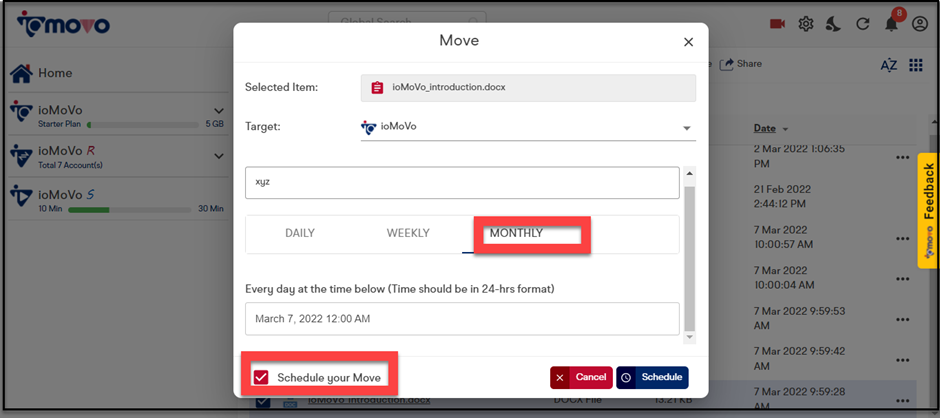Open notifications bell with badge 8
Image resolution: width=940 pixels, height=418 pixels.
click(892, 22)
